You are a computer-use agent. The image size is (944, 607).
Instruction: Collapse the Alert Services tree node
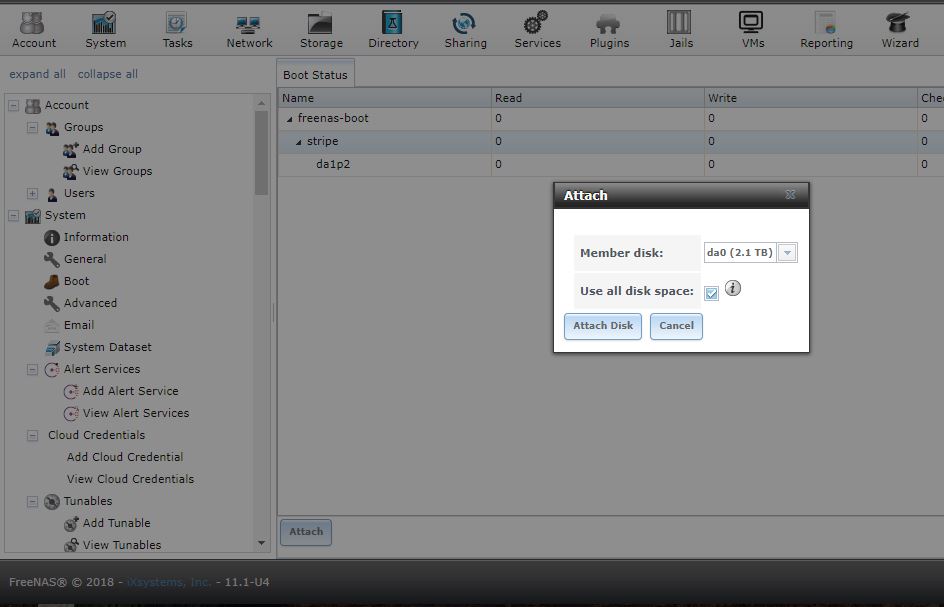(32, 369)
